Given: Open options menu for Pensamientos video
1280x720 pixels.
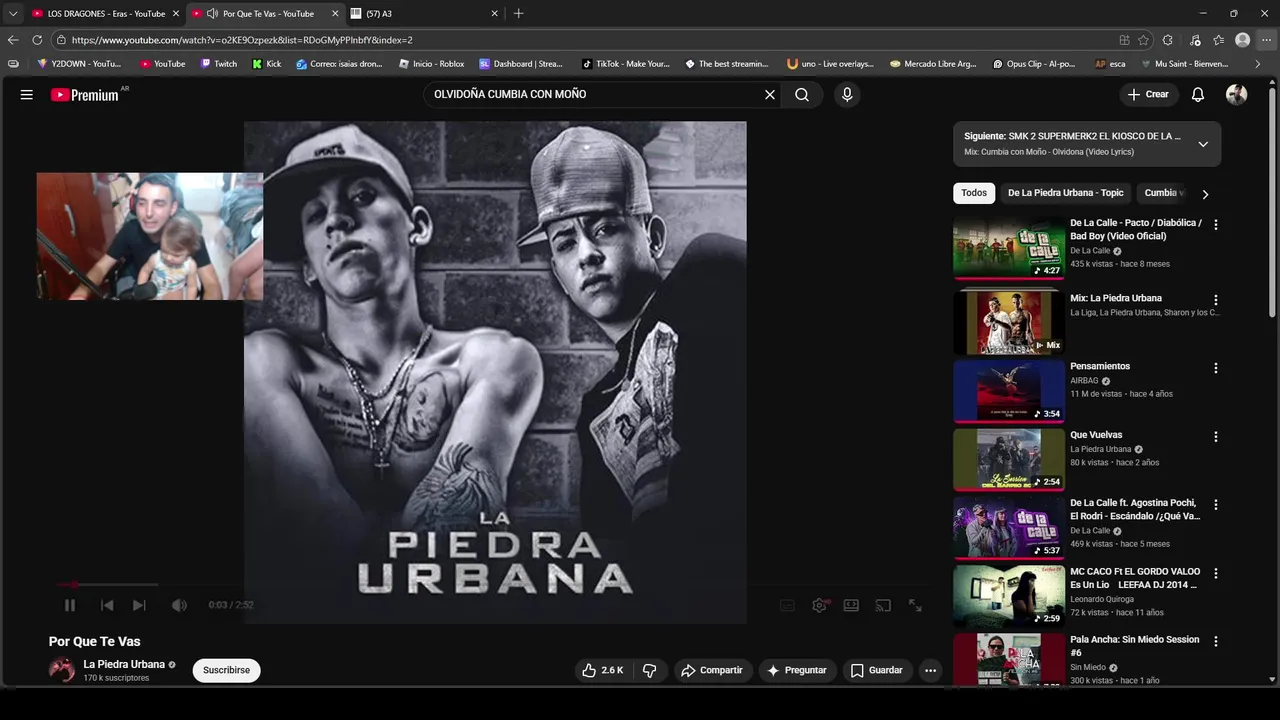Looking at the screenshot, I should coord(1216,368).
